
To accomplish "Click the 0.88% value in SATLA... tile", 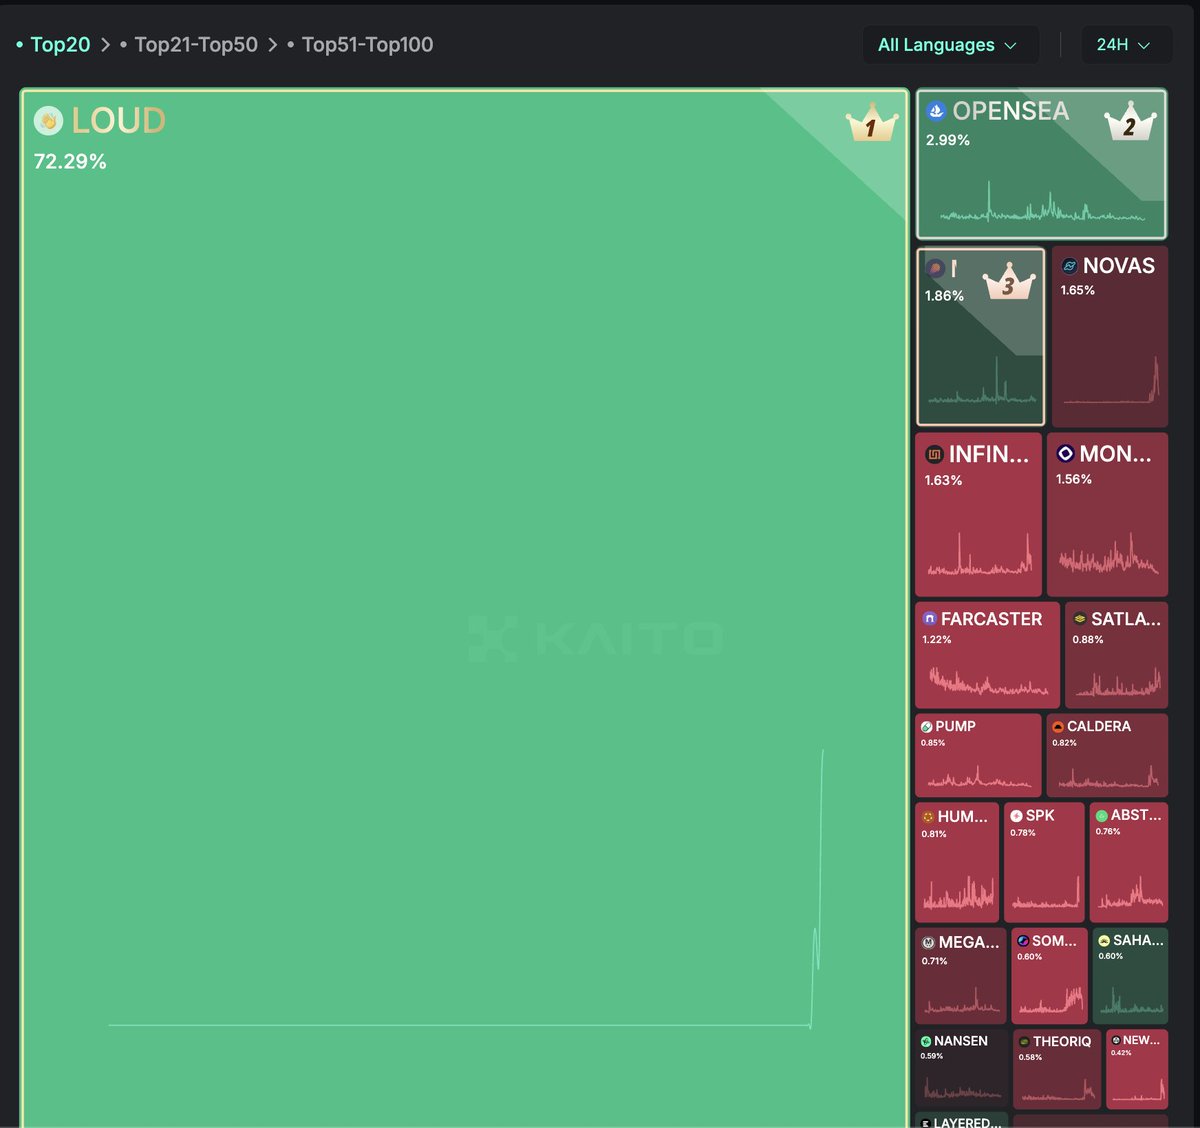I will [1088, 640].
